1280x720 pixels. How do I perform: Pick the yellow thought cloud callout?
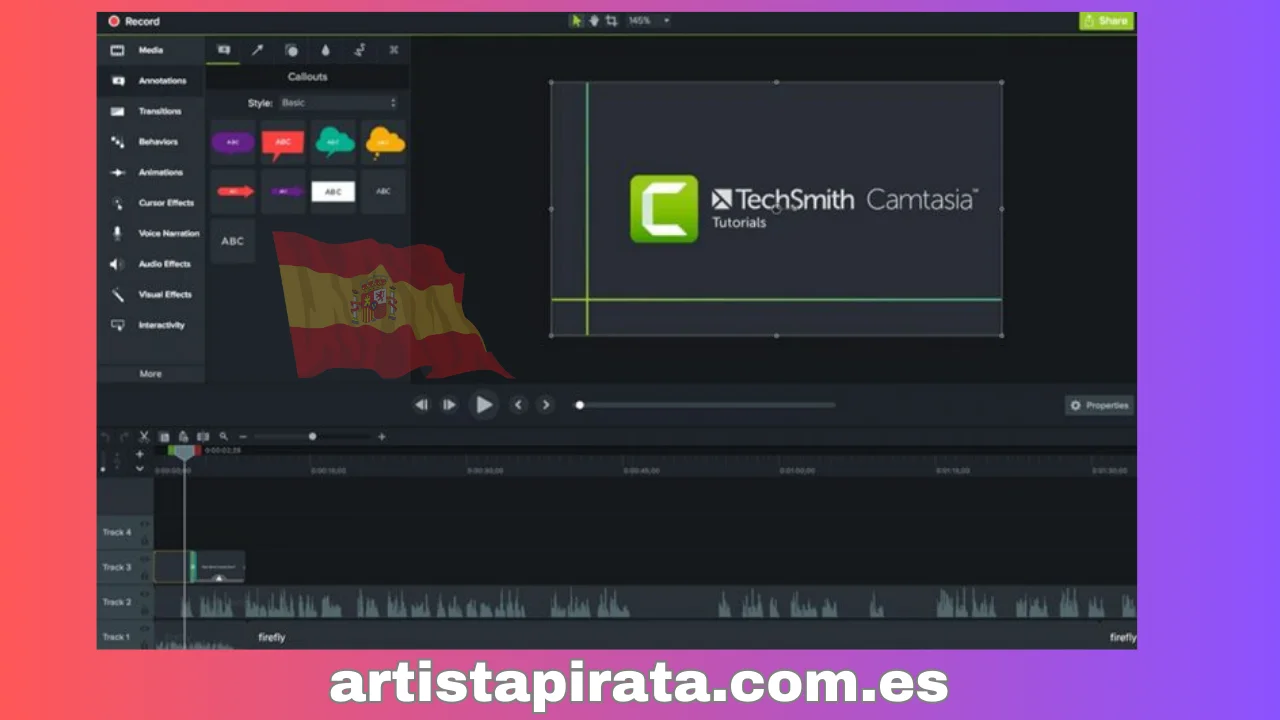tap(384, 142)
